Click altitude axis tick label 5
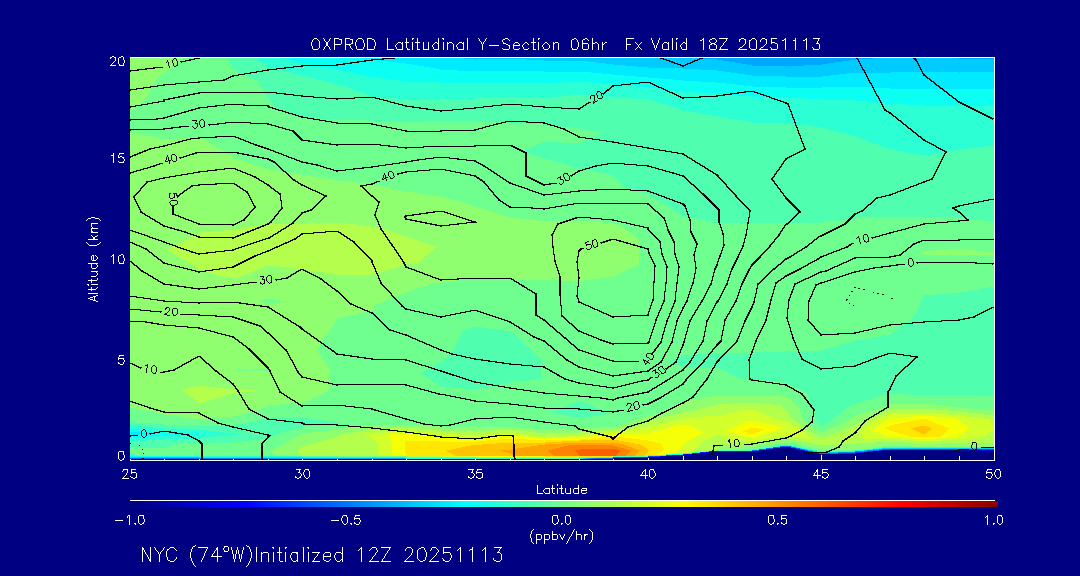 (121, 360)
